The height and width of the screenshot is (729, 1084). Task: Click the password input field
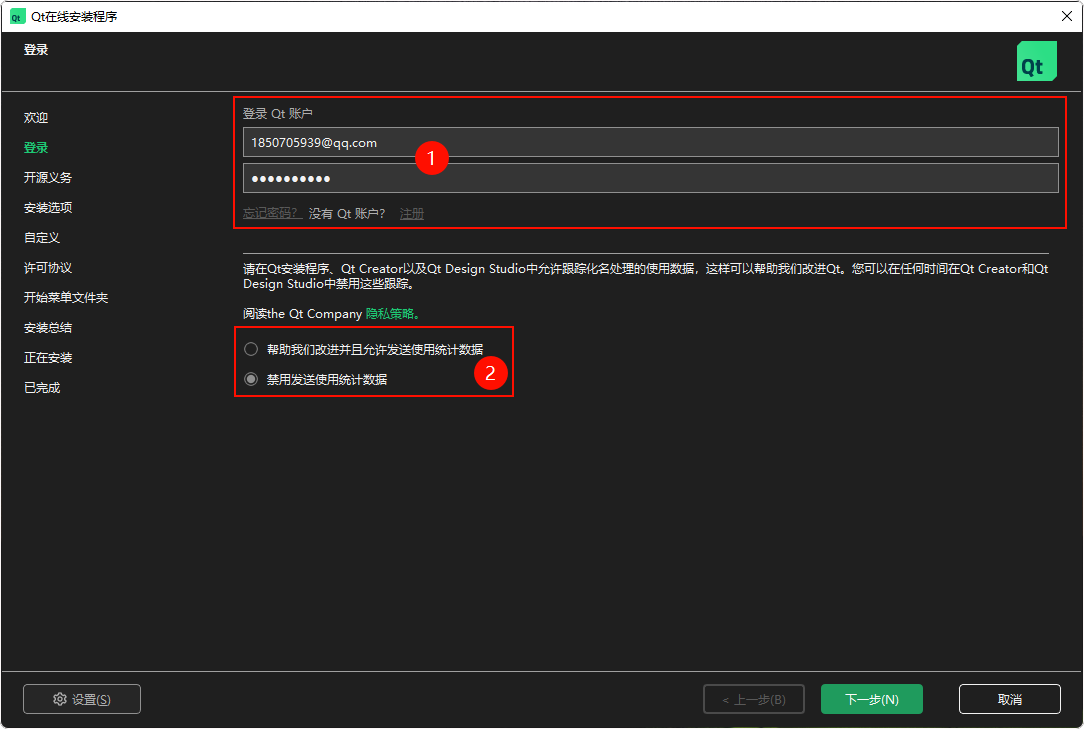[650, 178]
